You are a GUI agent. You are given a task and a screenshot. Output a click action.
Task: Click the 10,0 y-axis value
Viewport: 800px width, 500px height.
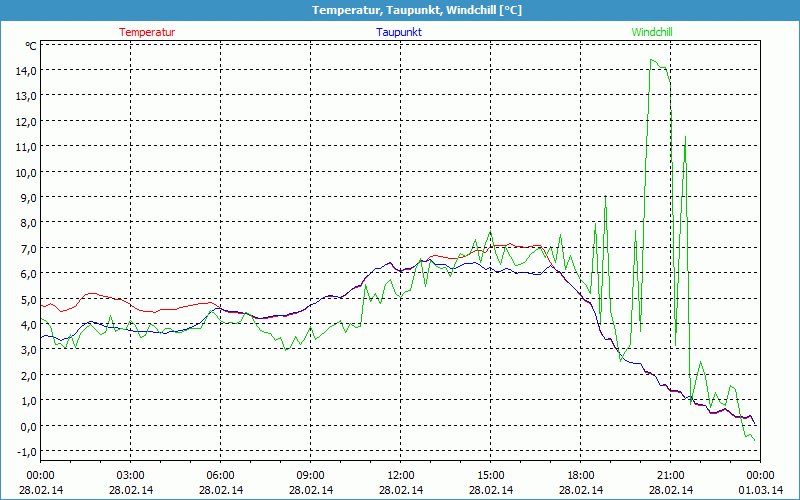pyautogui.click(x=25, y=172)
